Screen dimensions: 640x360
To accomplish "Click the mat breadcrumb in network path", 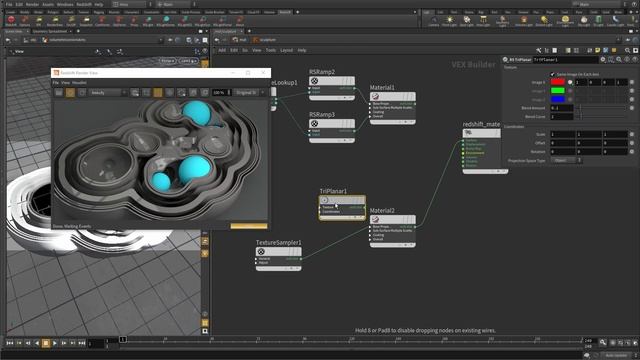I will (240, 40).
